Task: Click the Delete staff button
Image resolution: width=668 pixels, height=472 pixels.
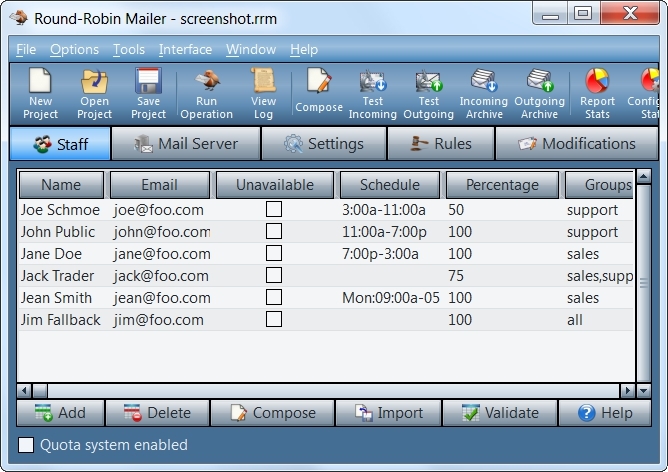Action: tap(157, 413)
